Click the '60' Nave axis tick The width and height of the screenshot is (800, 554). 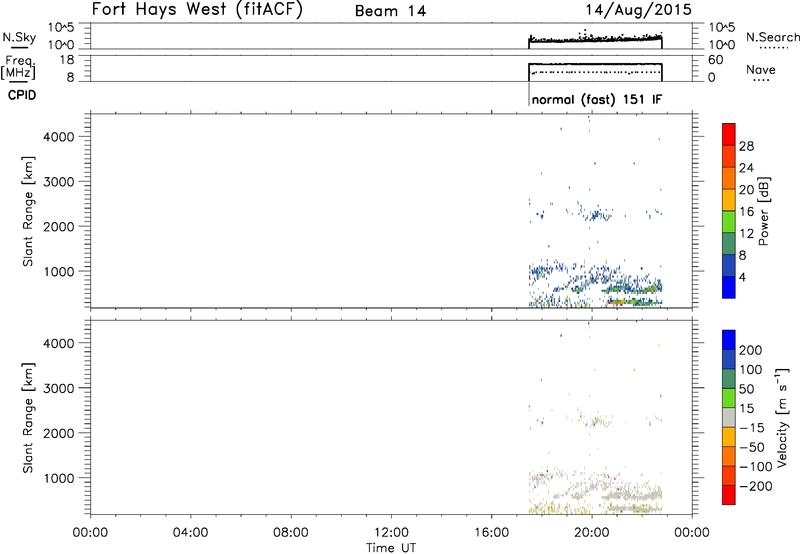point(716,60)
